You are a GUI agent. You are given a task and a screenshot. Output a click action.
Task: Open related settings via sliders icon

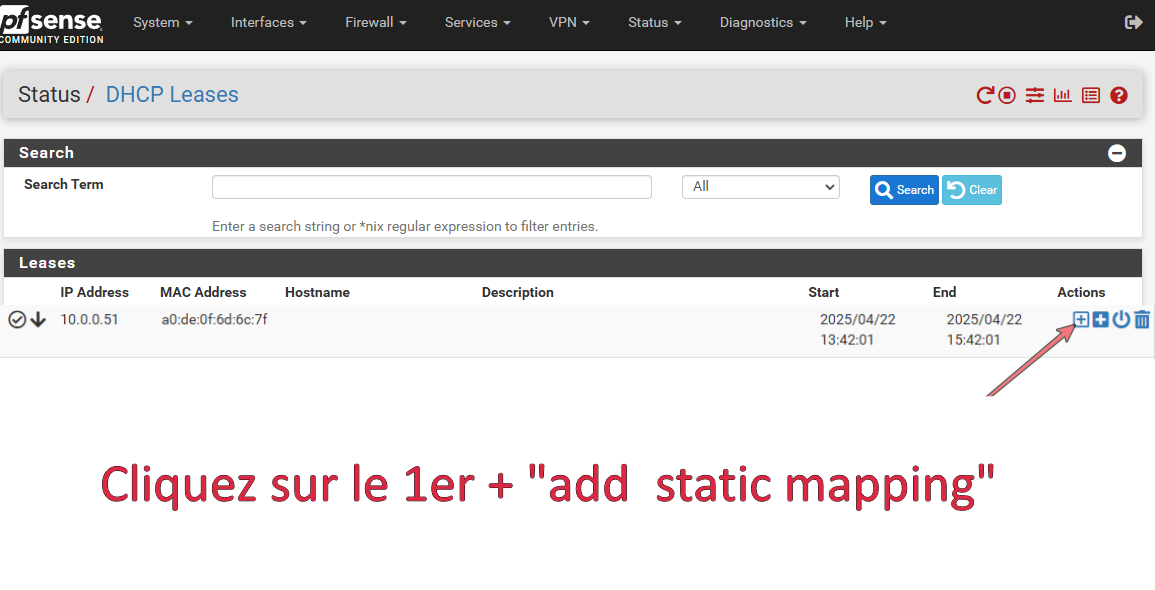[1034, 95]
